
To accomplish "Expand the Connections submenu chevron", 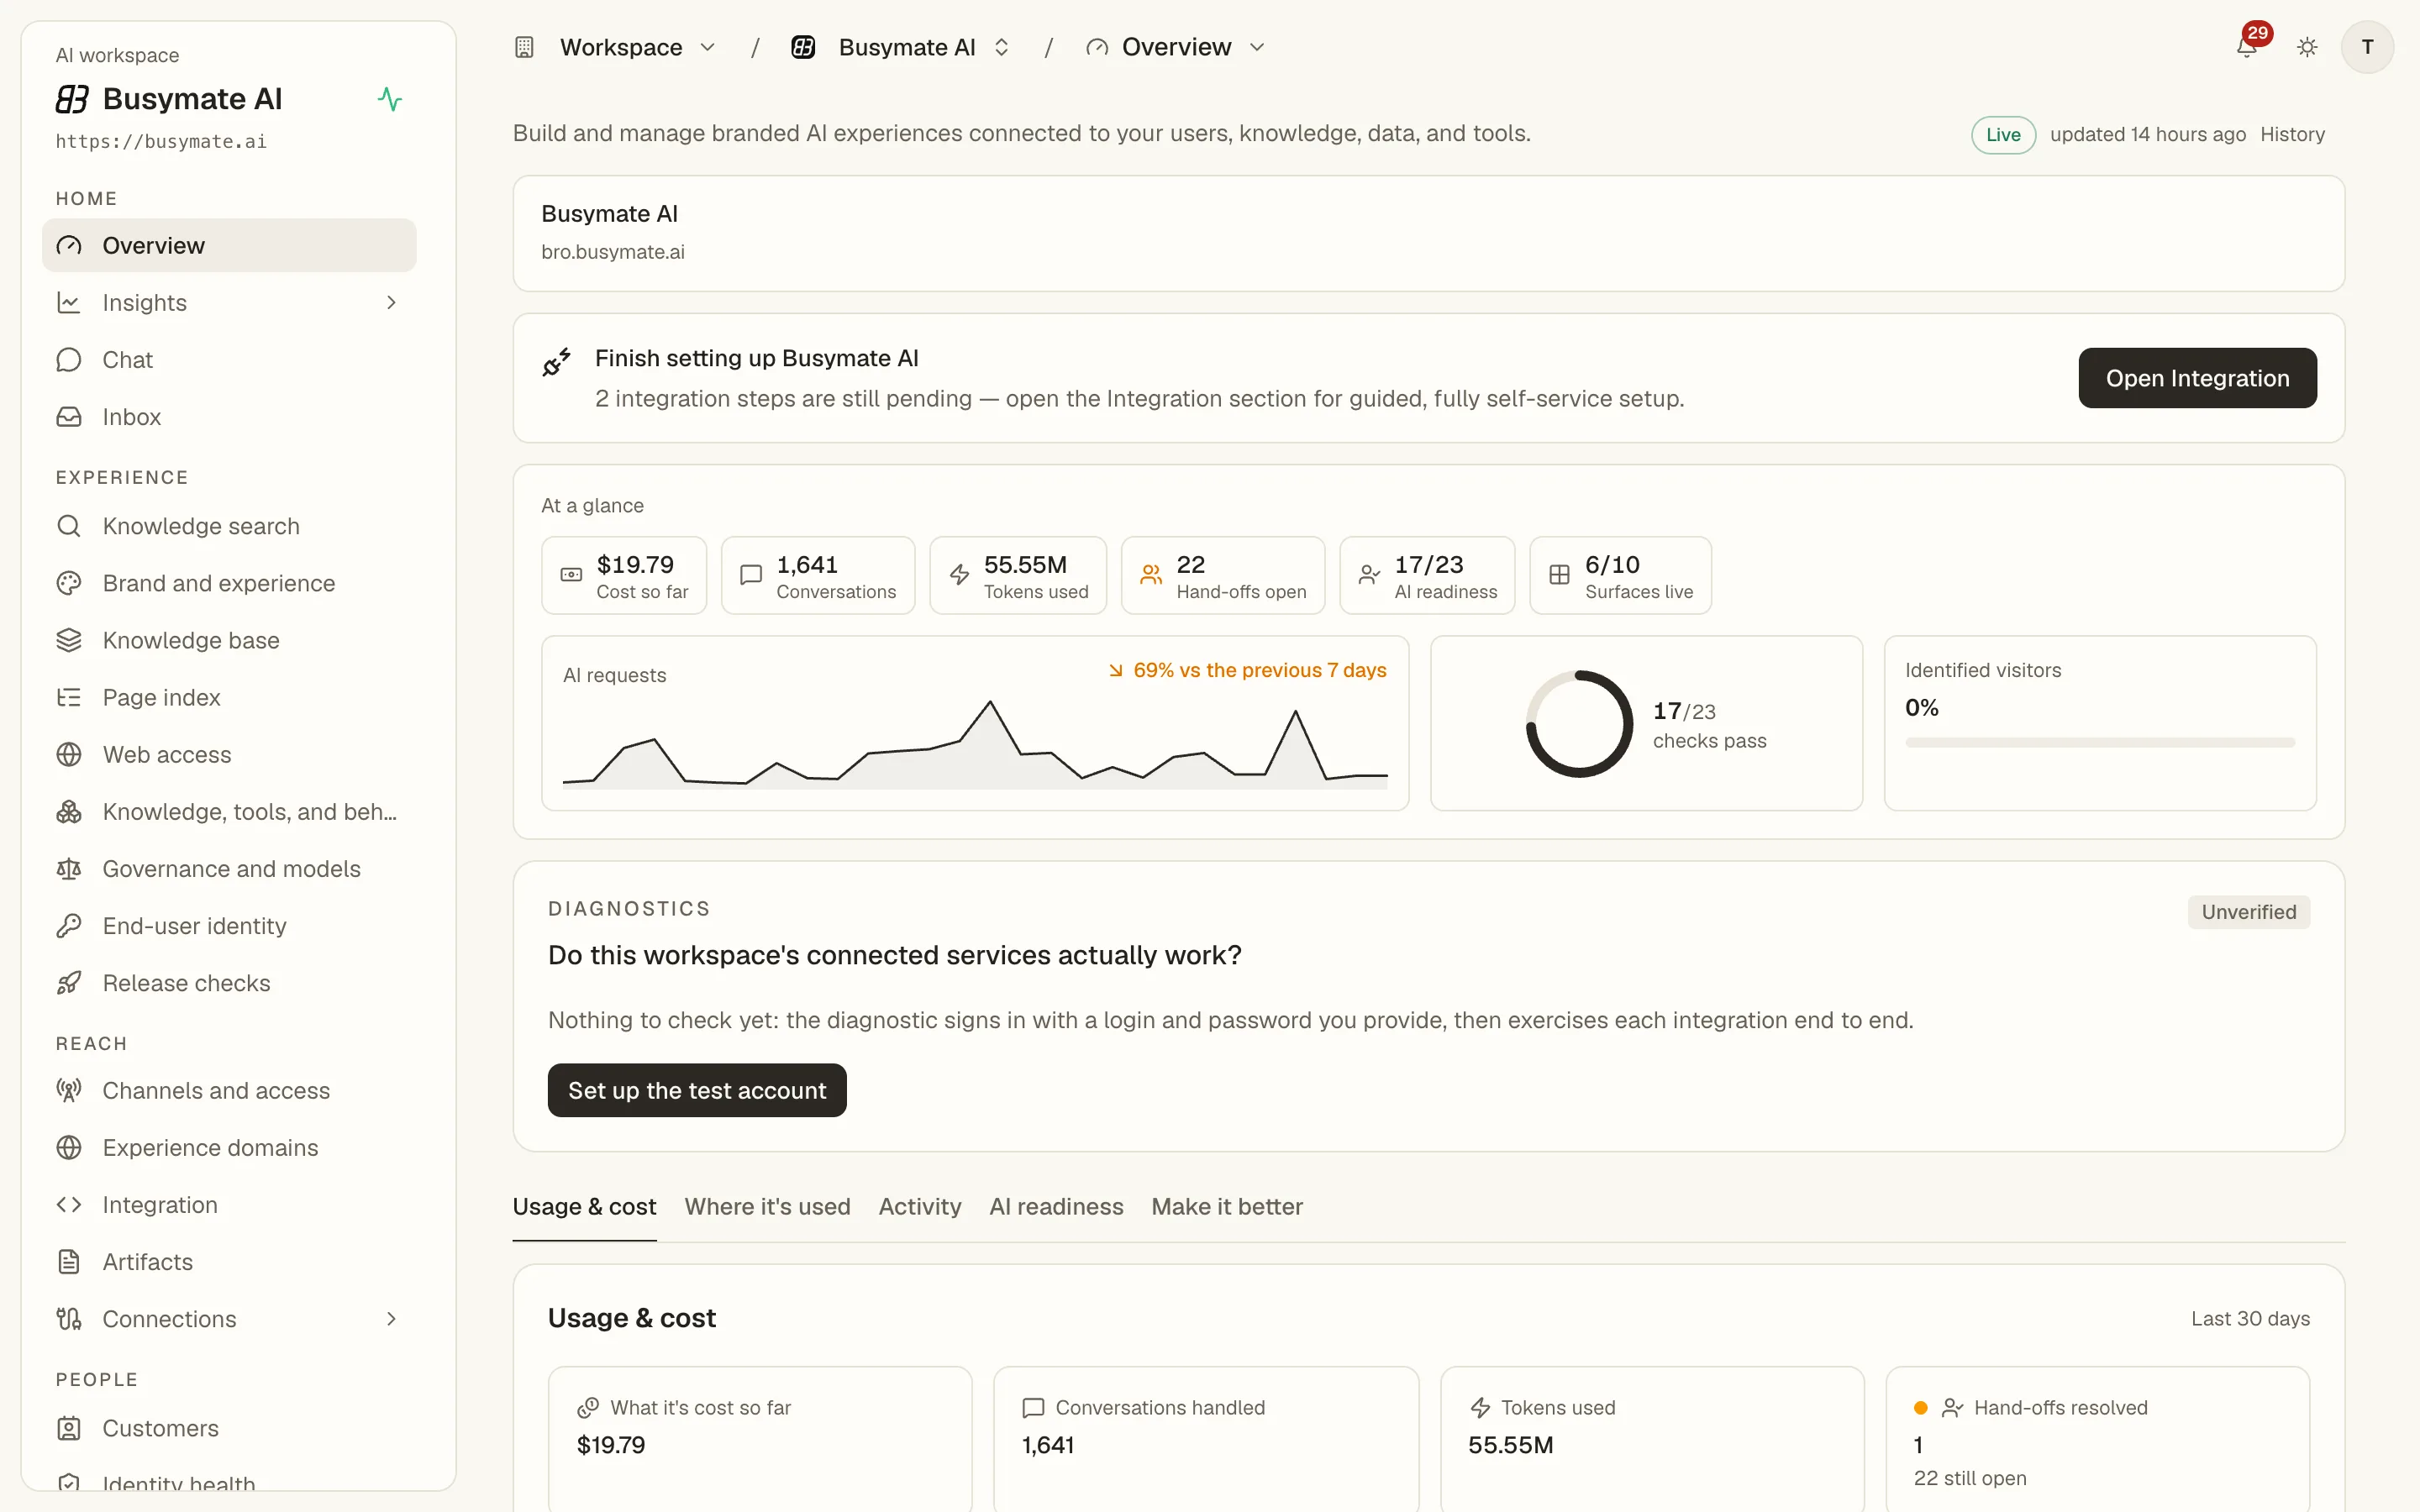I will pos(391,1318).
